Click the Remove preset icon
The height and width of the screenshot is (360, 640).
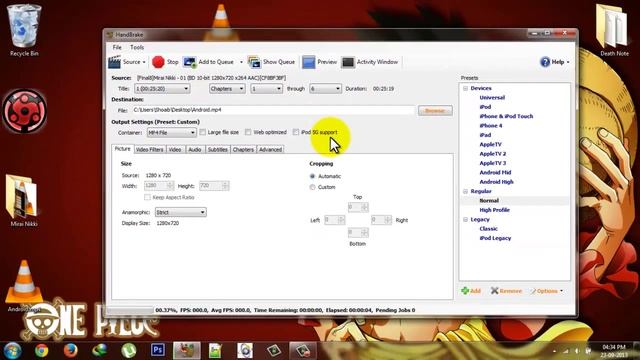pyautogui.click(x=495, y=291)
